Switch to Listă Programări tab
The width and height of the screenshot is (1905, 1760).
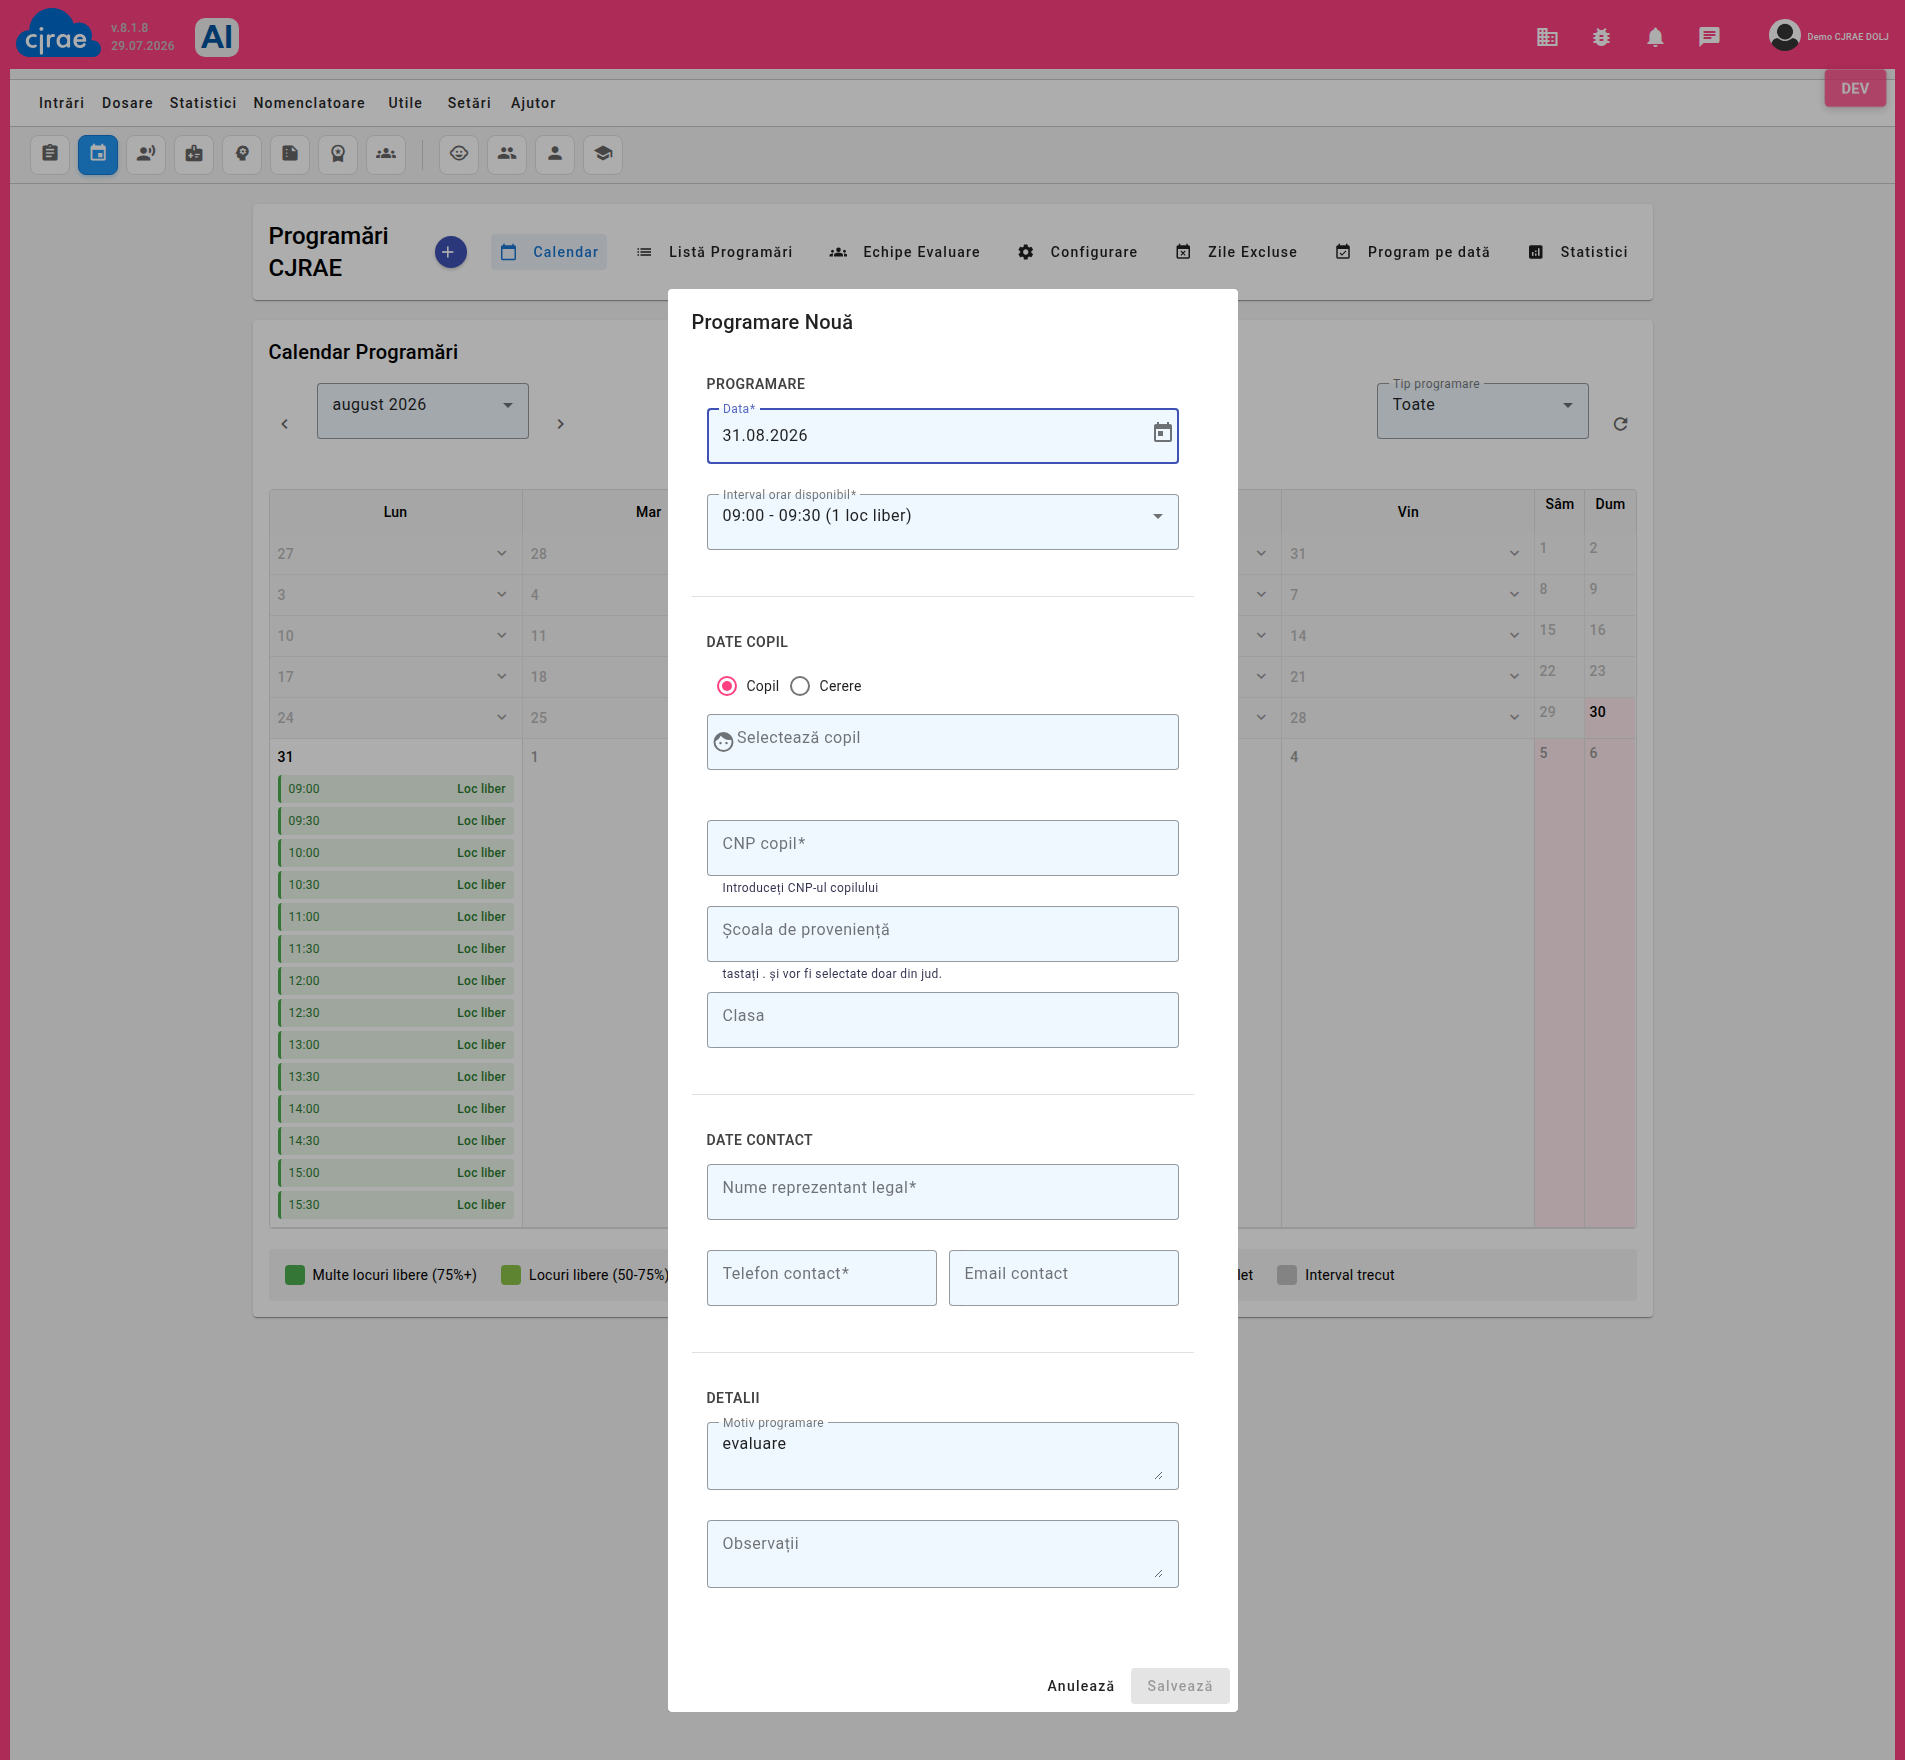[714, 252]
